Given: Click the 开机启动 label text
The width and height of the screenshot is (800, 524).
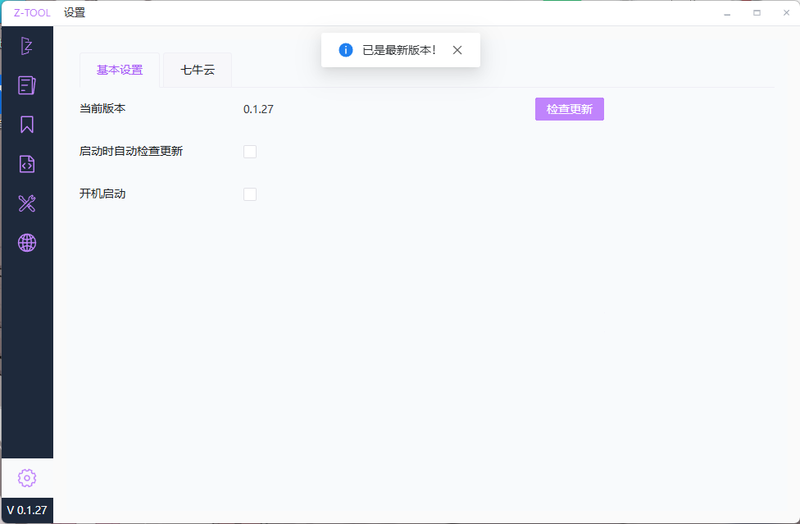Looking at the screenshot, I should 103,194.
